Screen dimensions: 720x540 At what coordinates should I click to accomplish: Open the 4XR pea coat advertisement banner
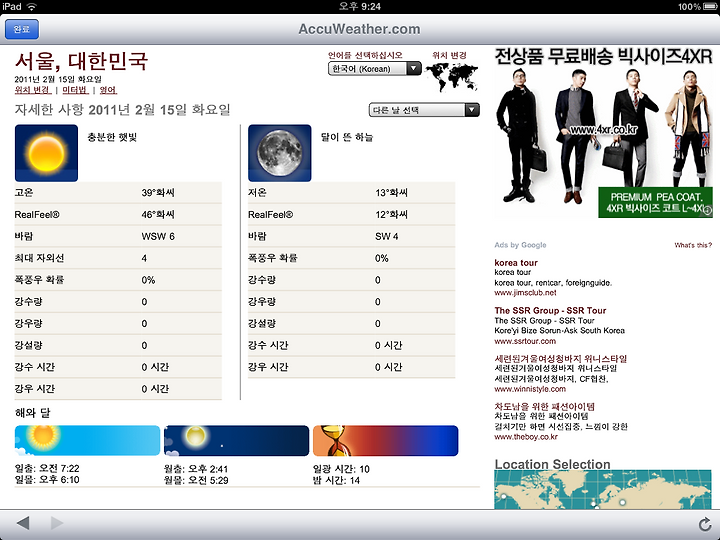(x=603, y=132)
